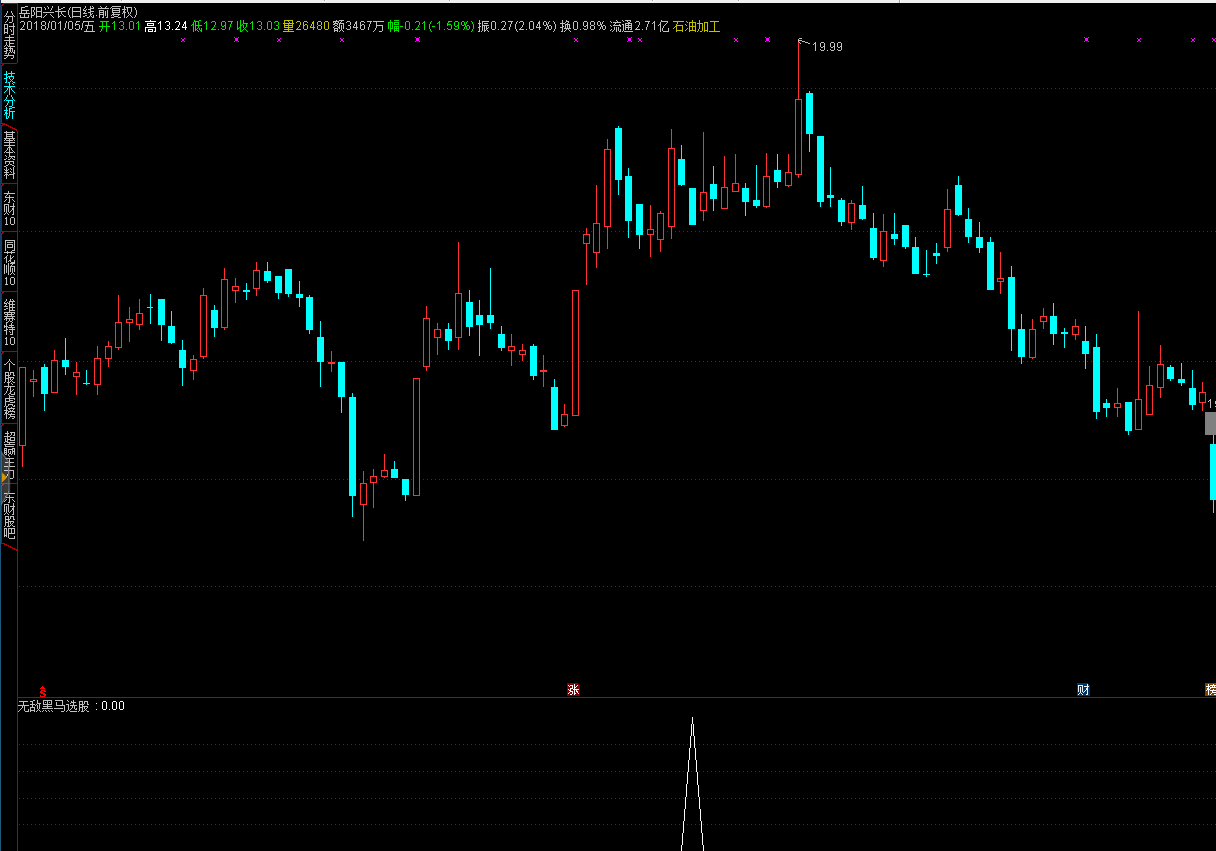Click the red 涨 event marker
The image size is (1216, 851).
(x=573, y=690)
